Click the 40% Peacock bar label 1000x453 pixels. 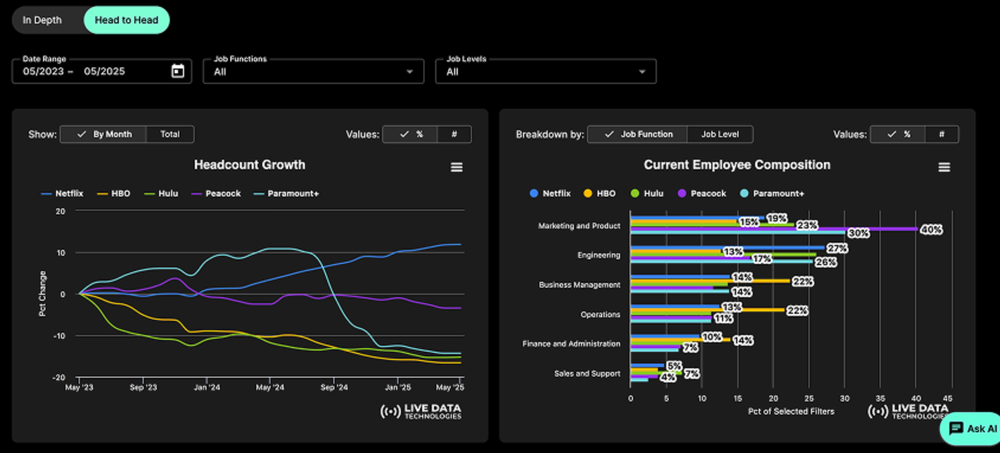tap(930, 230)
